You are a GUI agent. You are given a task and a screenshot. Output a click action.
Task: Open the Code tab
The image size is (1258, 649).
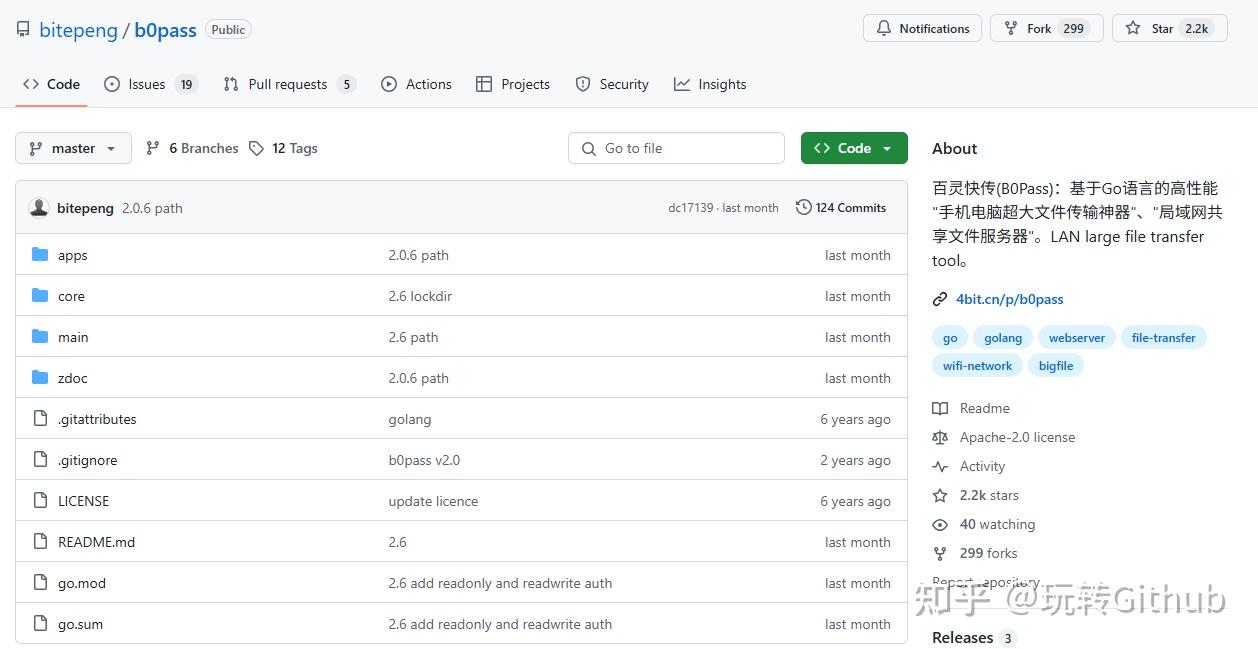(x=52, y=84)
